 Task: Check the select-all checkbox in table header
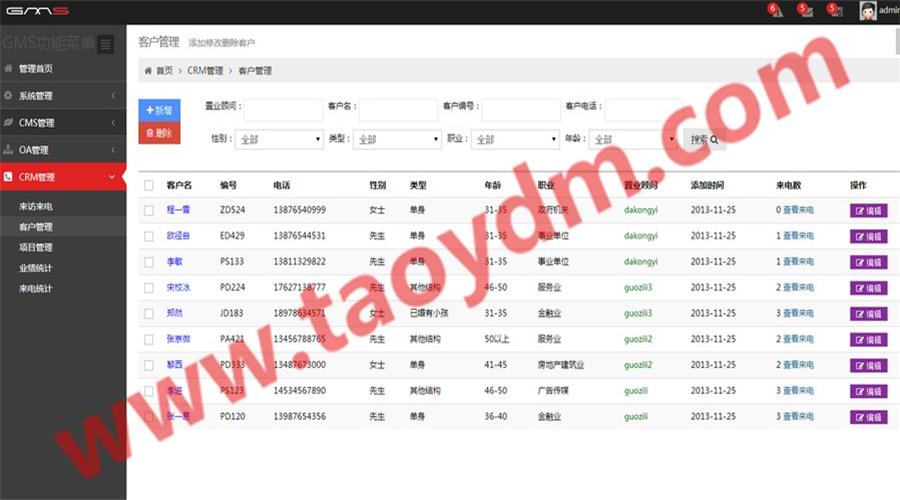[x=149, y=185]
